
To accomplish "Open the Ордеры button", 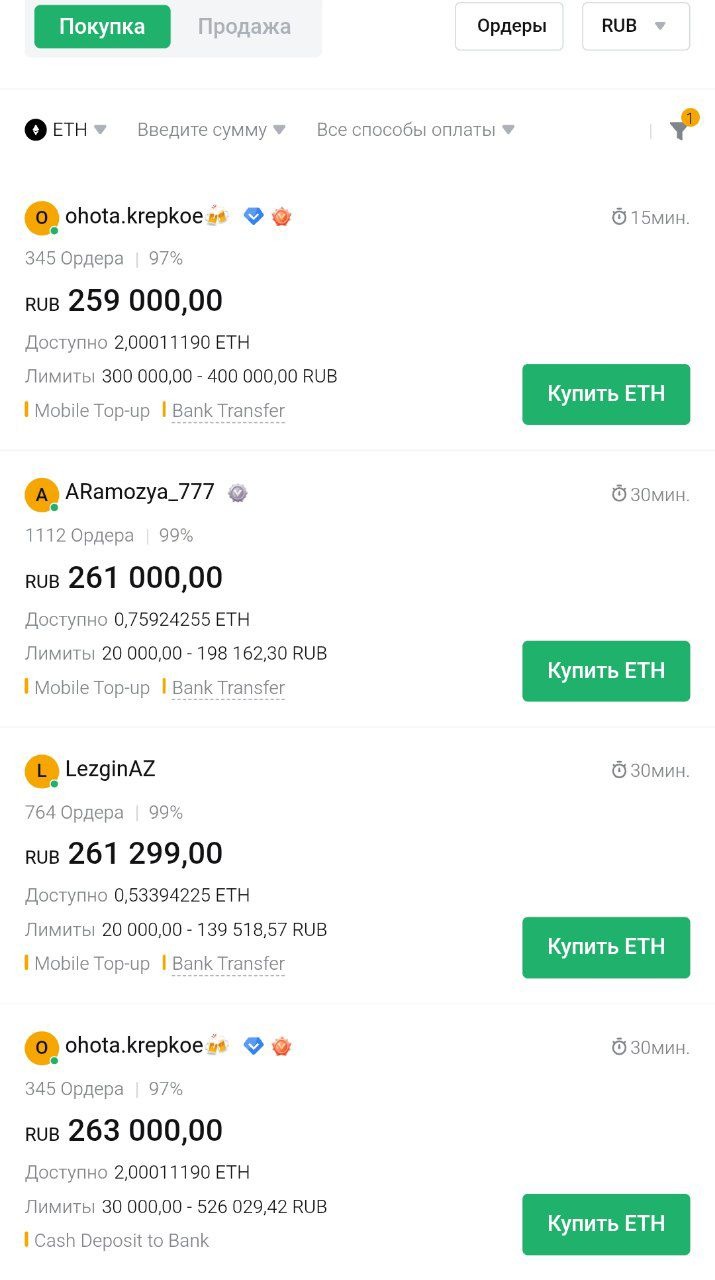I will (x=510, y=26).
